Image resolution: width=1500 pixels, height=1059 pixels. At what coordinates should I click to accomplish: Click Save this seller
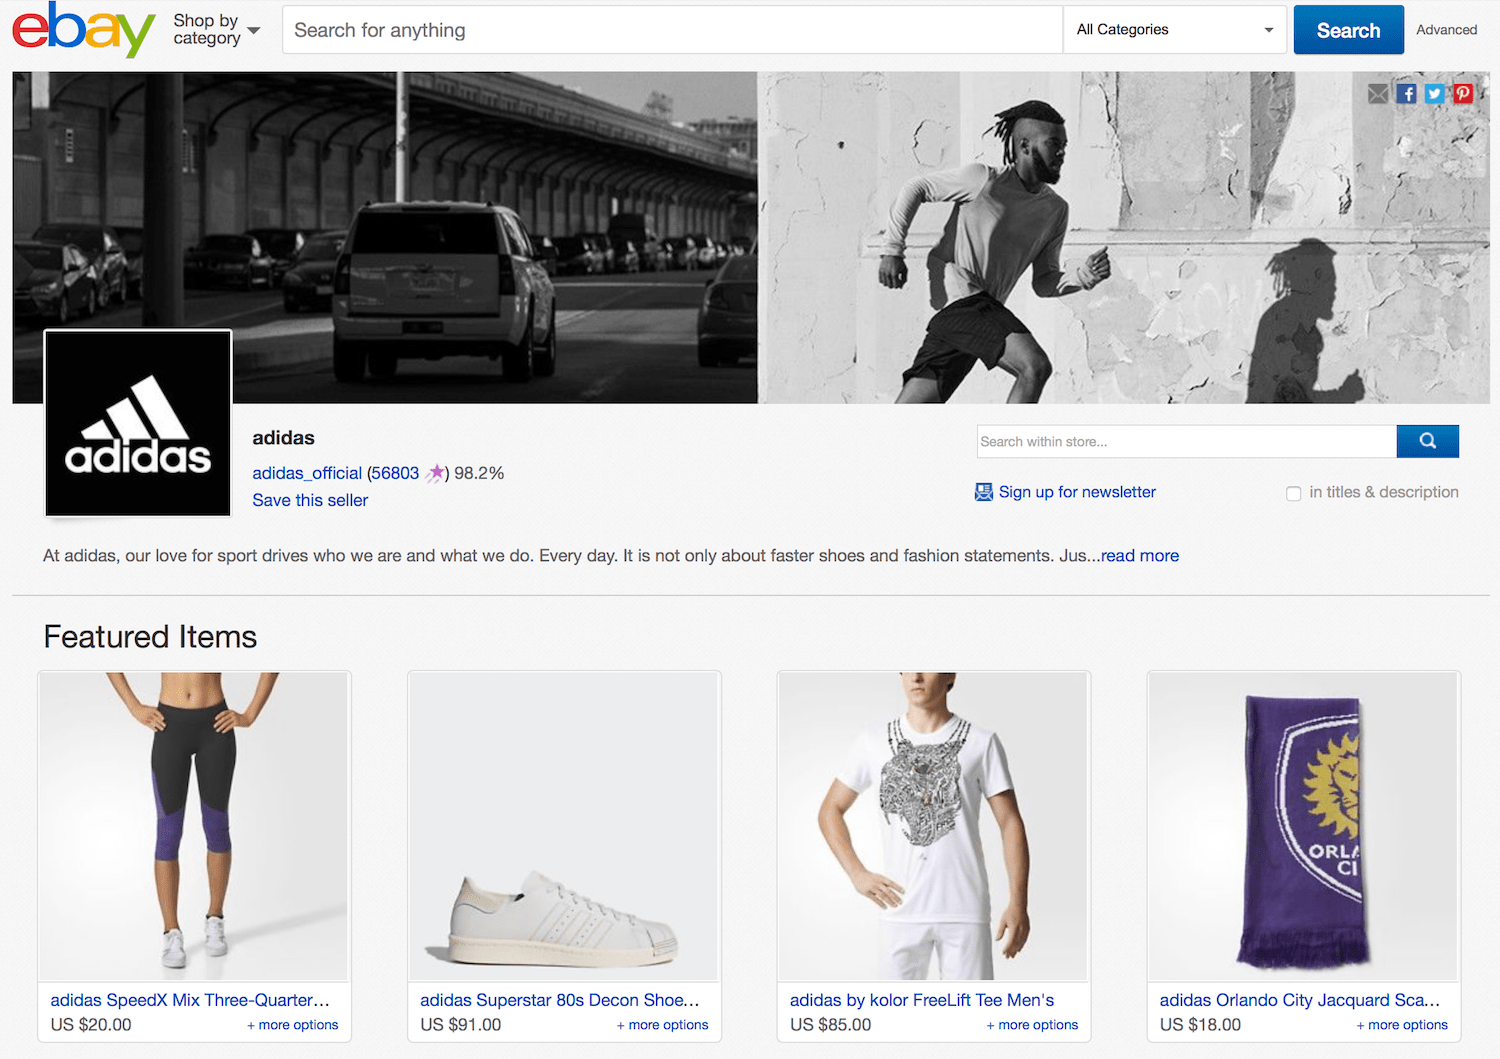[310, 500]
